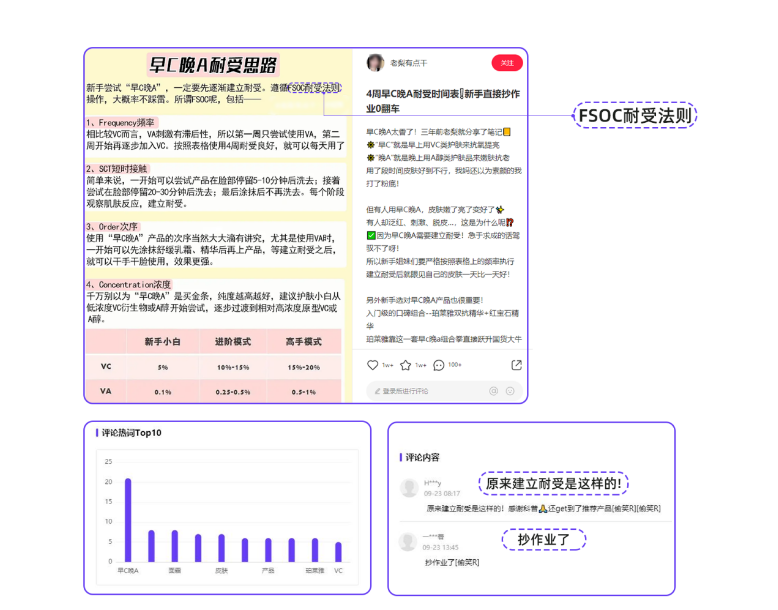Click the heart like icon on post

click(373, 365)
